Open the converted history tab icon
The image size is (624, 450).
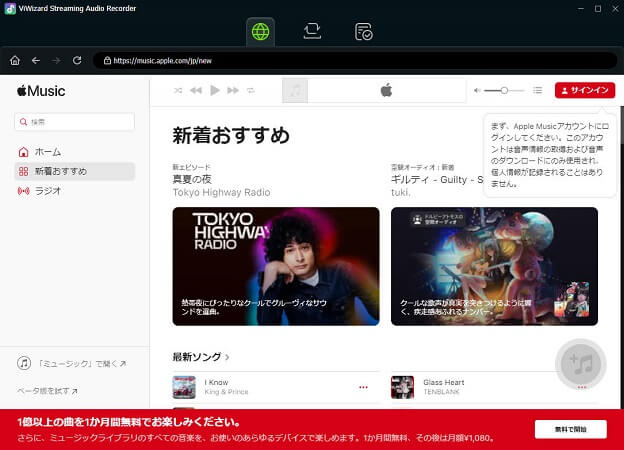[x=363, y=32]
